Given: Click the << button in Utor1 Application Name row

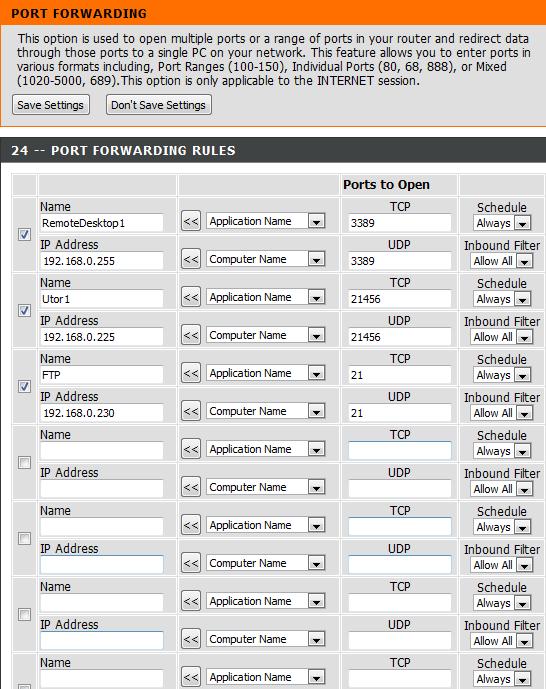Looking at the screenshot, I should 191,297.
